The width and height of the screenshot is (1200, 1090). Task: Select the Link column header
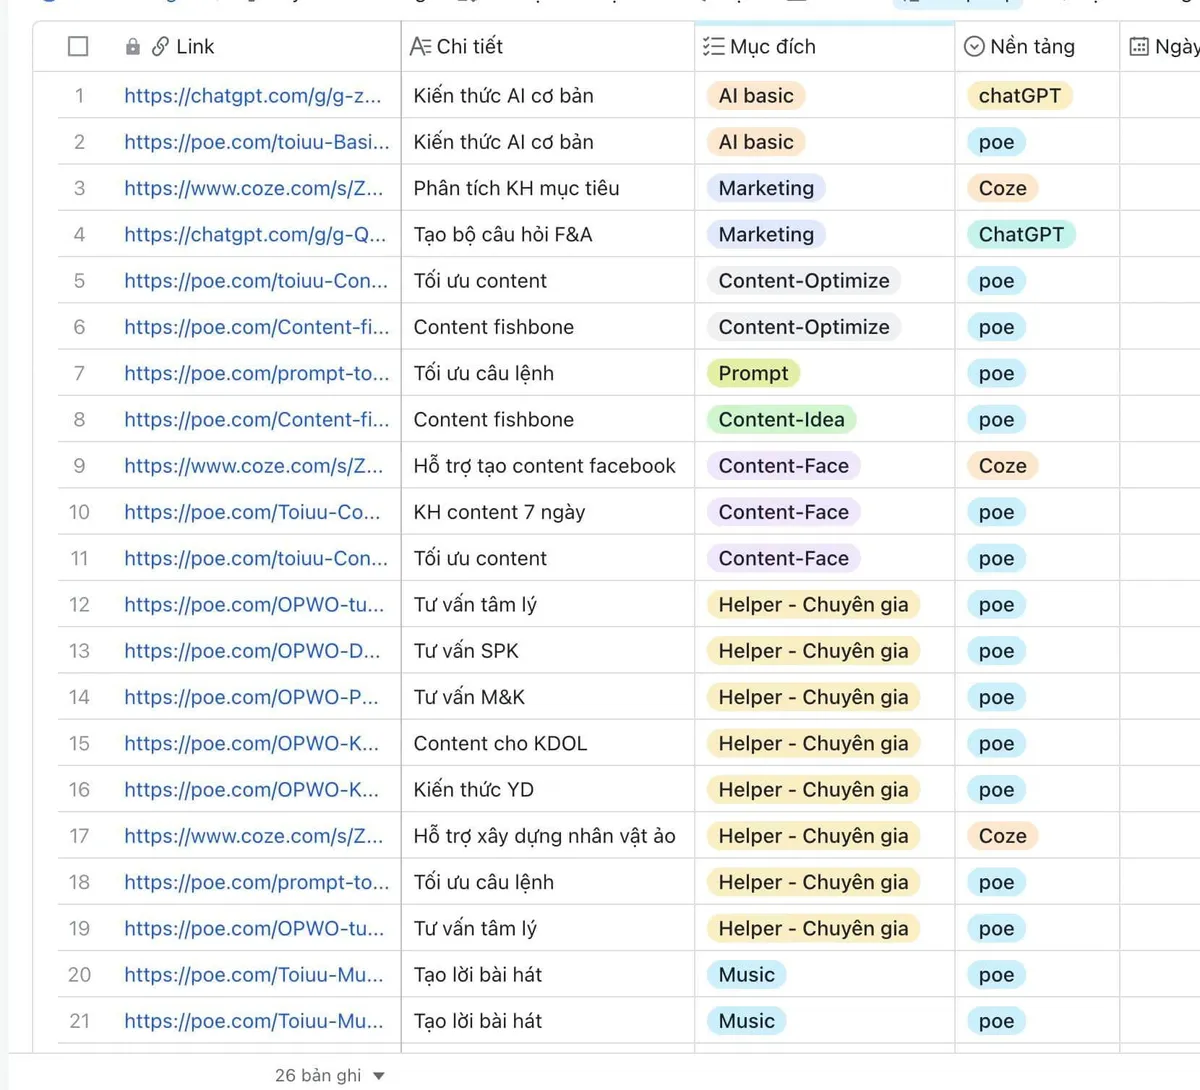click(x=195, y=47)
